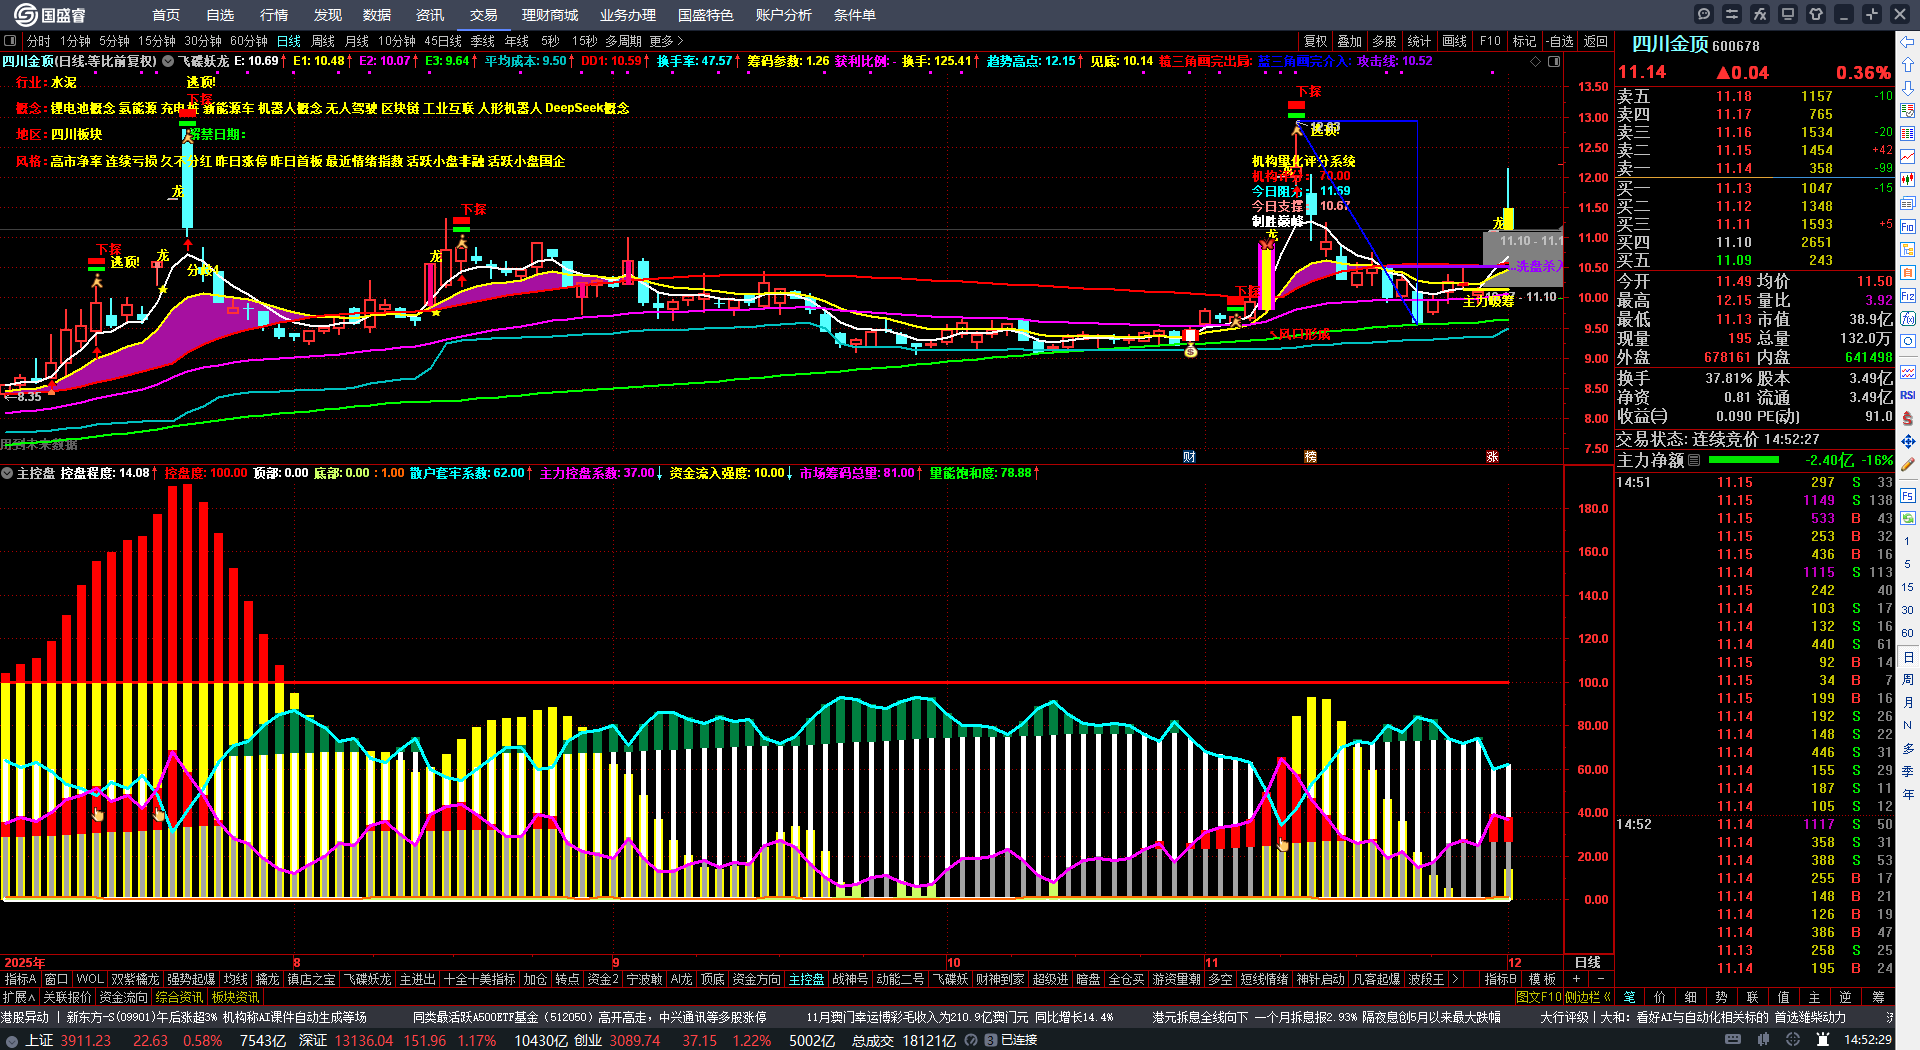Click the 返回 back button
The height and width of the screenshot is (1050, 1920).
[x=1596, y=41]
